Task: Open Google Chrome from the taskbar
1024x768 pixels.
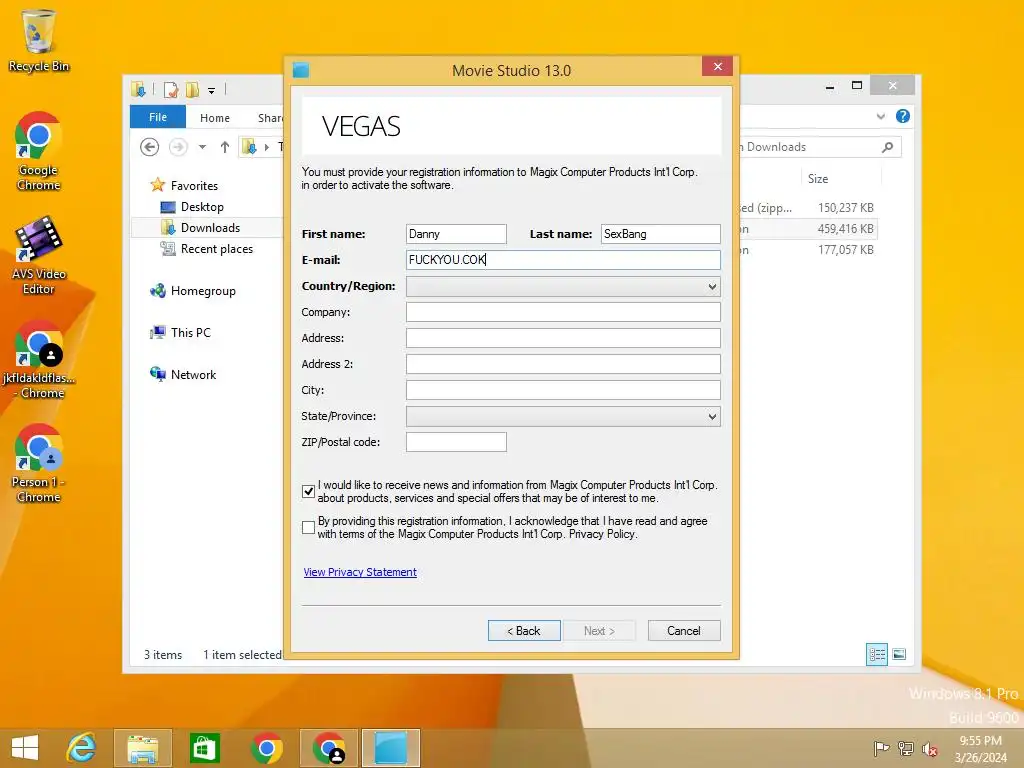Action: point(266,748)
